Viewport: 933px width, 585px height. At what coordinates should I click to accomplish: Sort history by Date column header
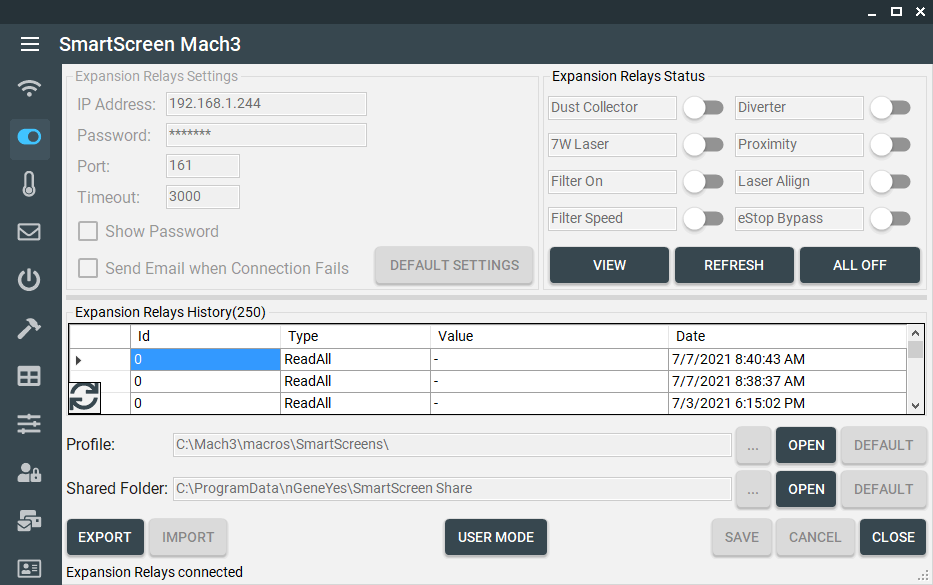tap(787, 336)
